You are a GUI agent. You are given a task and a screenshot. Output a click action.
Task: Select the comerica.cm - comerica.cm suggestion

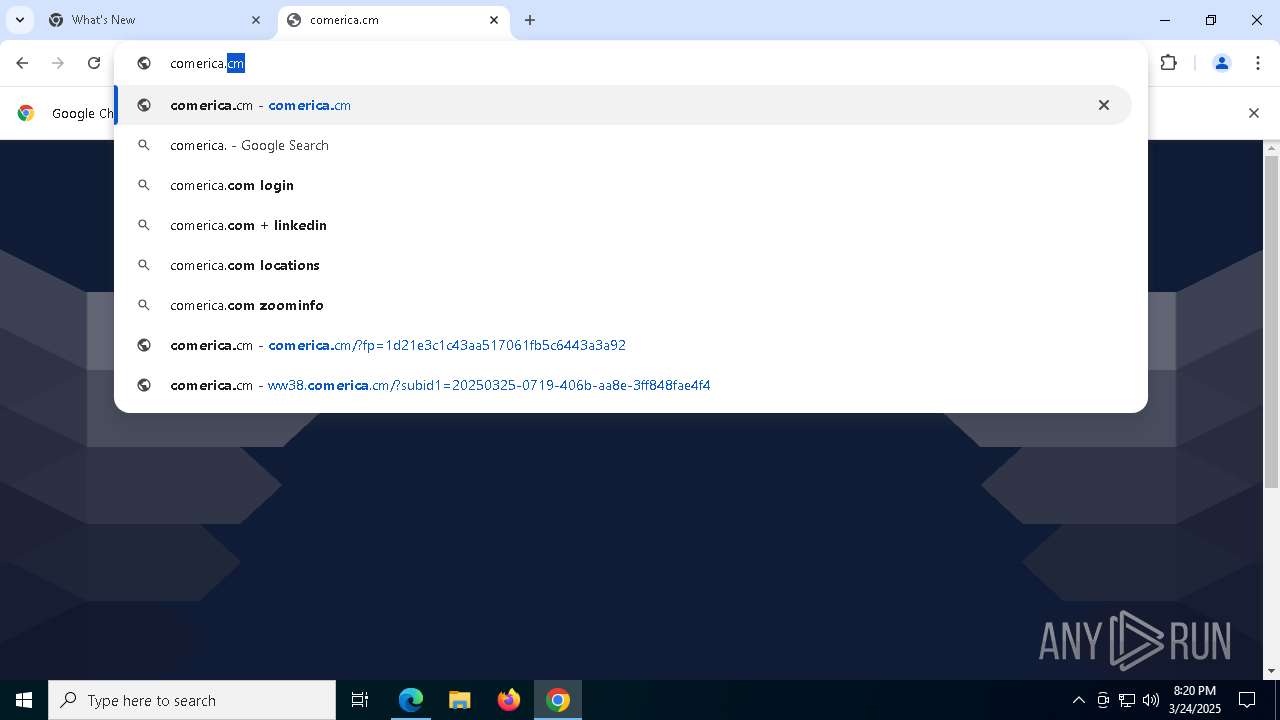[623, 105]
